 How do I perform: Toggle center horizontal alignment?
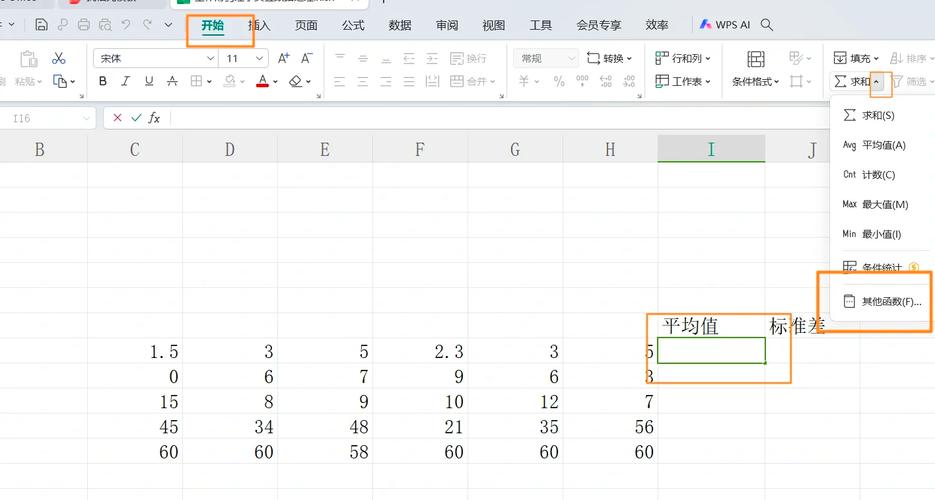(363, 81)
